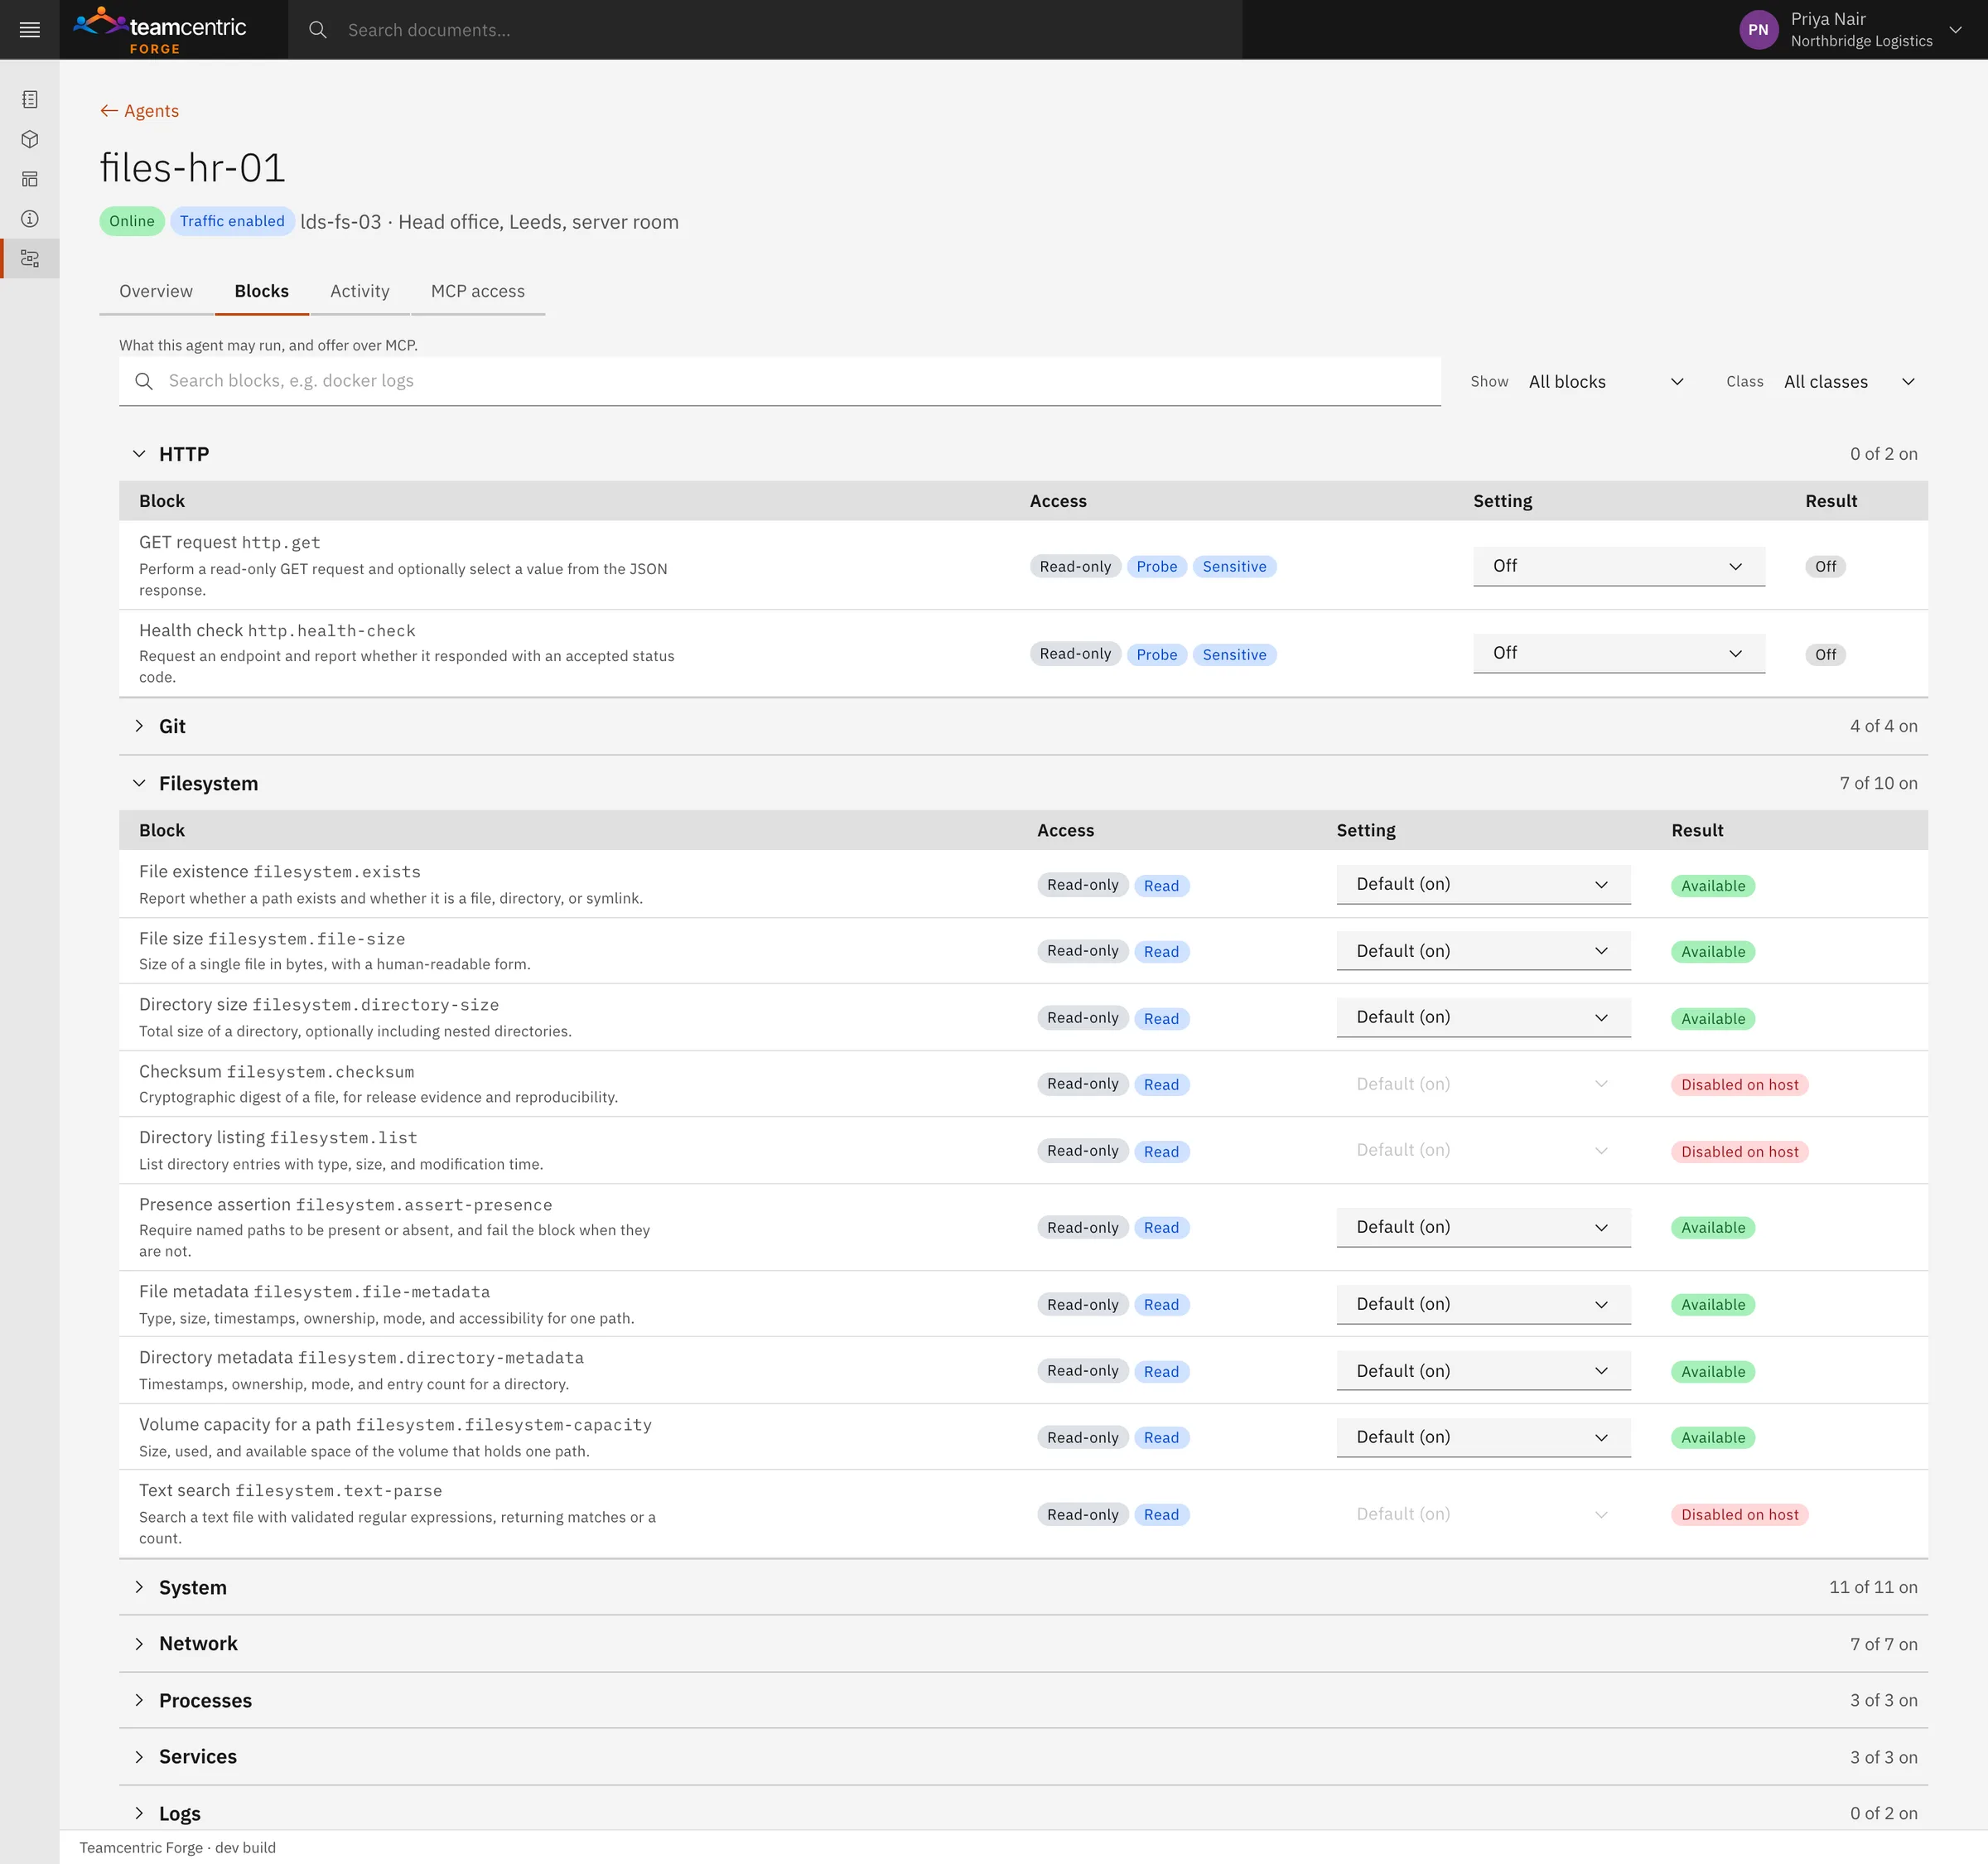This screenshot has width=1988, height=1864.
Task: Go back to Agents
Action: click(139, 111)
